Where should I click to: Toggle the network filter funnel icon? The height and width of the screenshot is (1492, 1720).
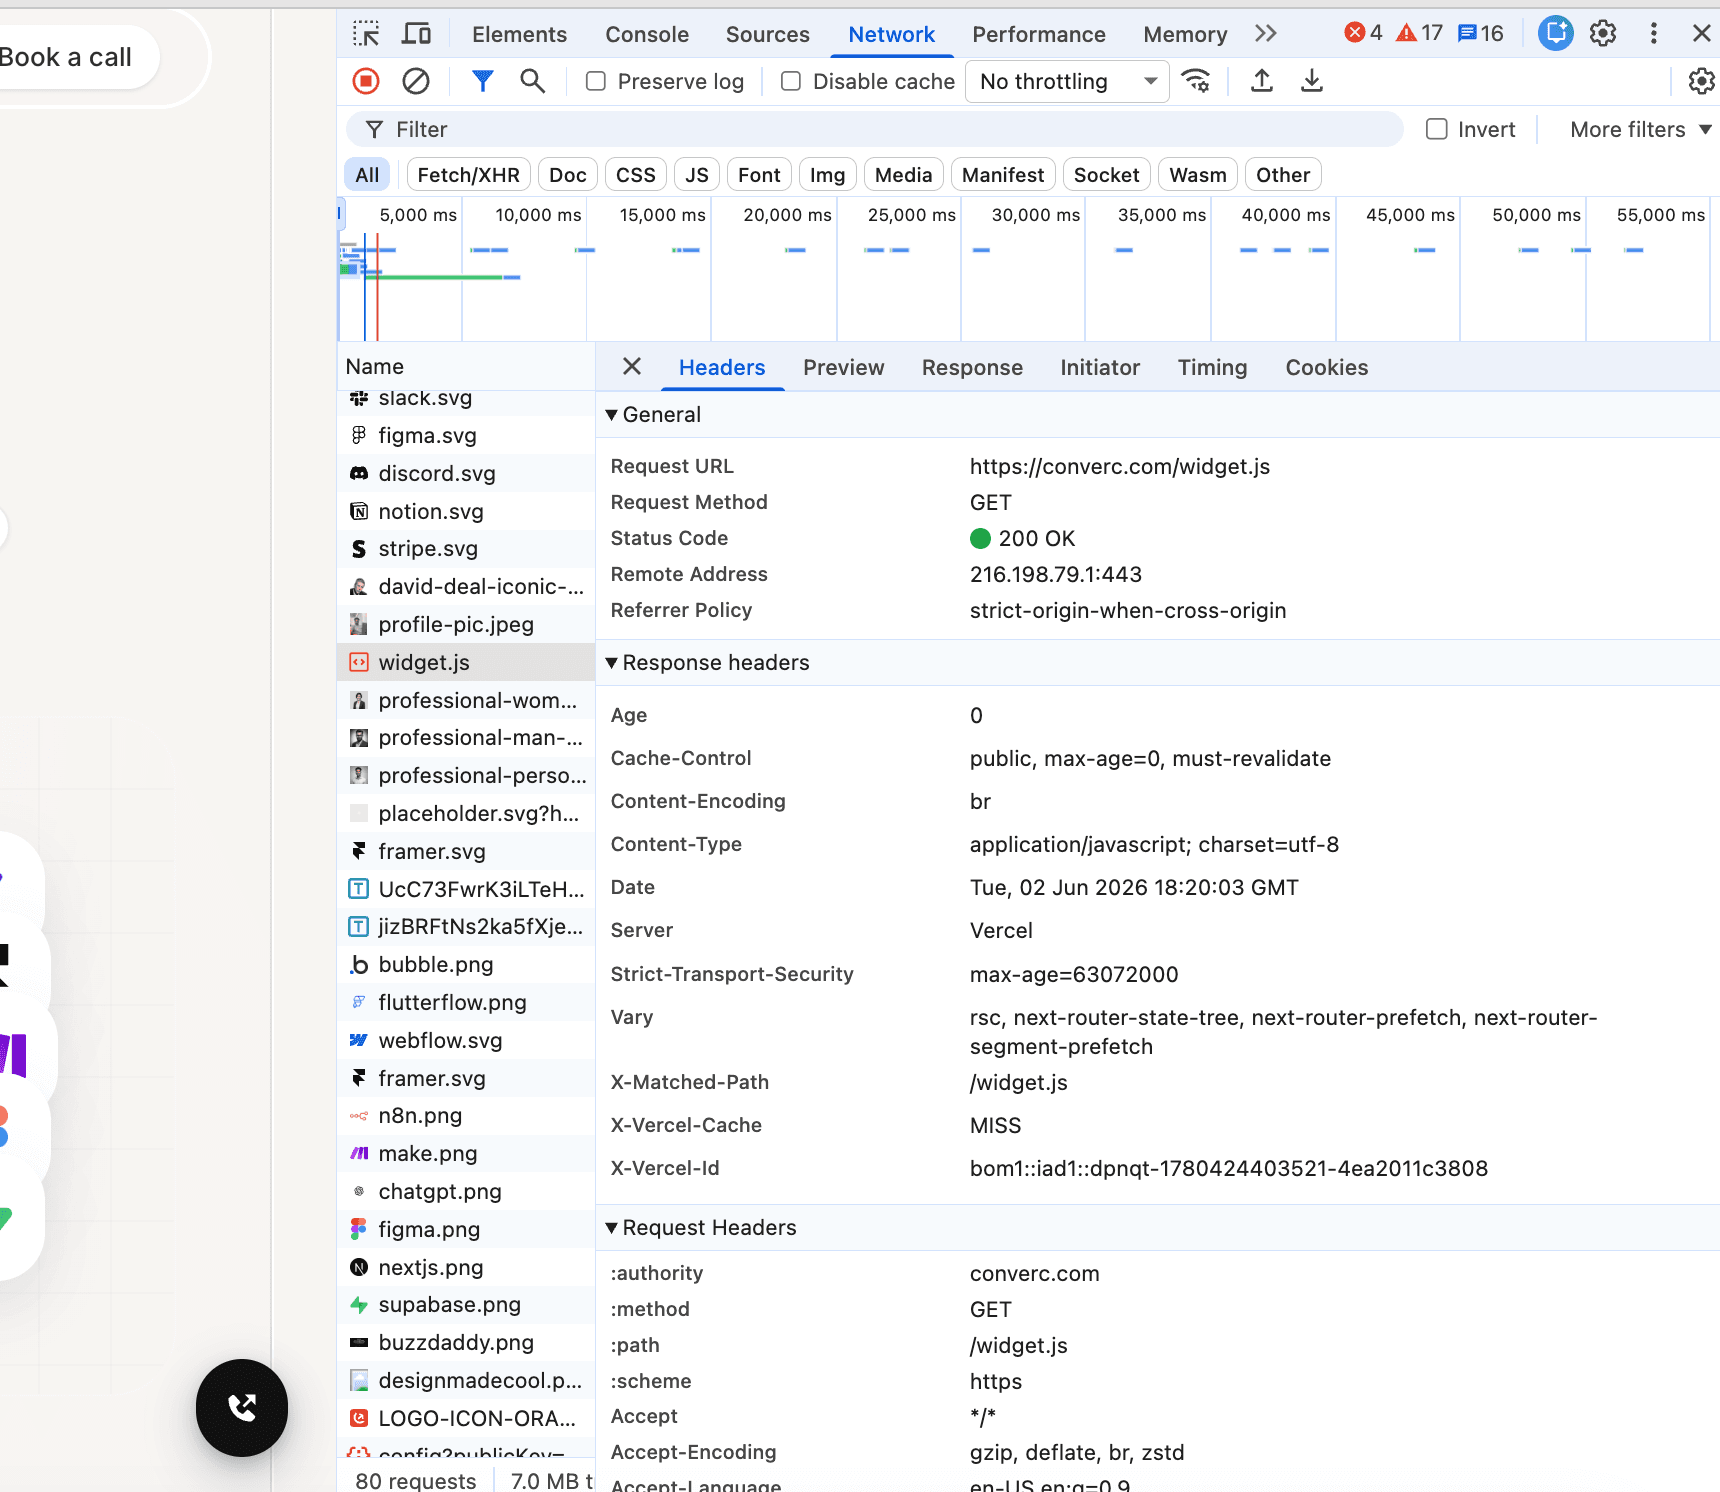tap(483, 81)
